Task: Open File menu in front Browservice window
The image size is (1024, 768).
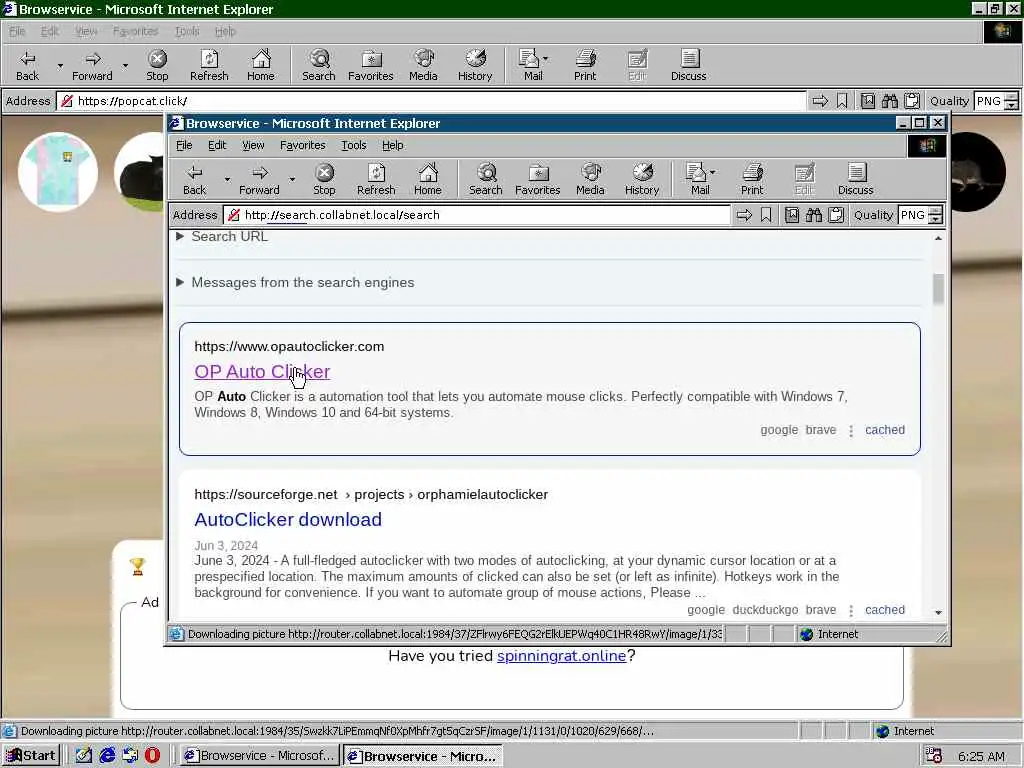Action: [x=184, y=145]
